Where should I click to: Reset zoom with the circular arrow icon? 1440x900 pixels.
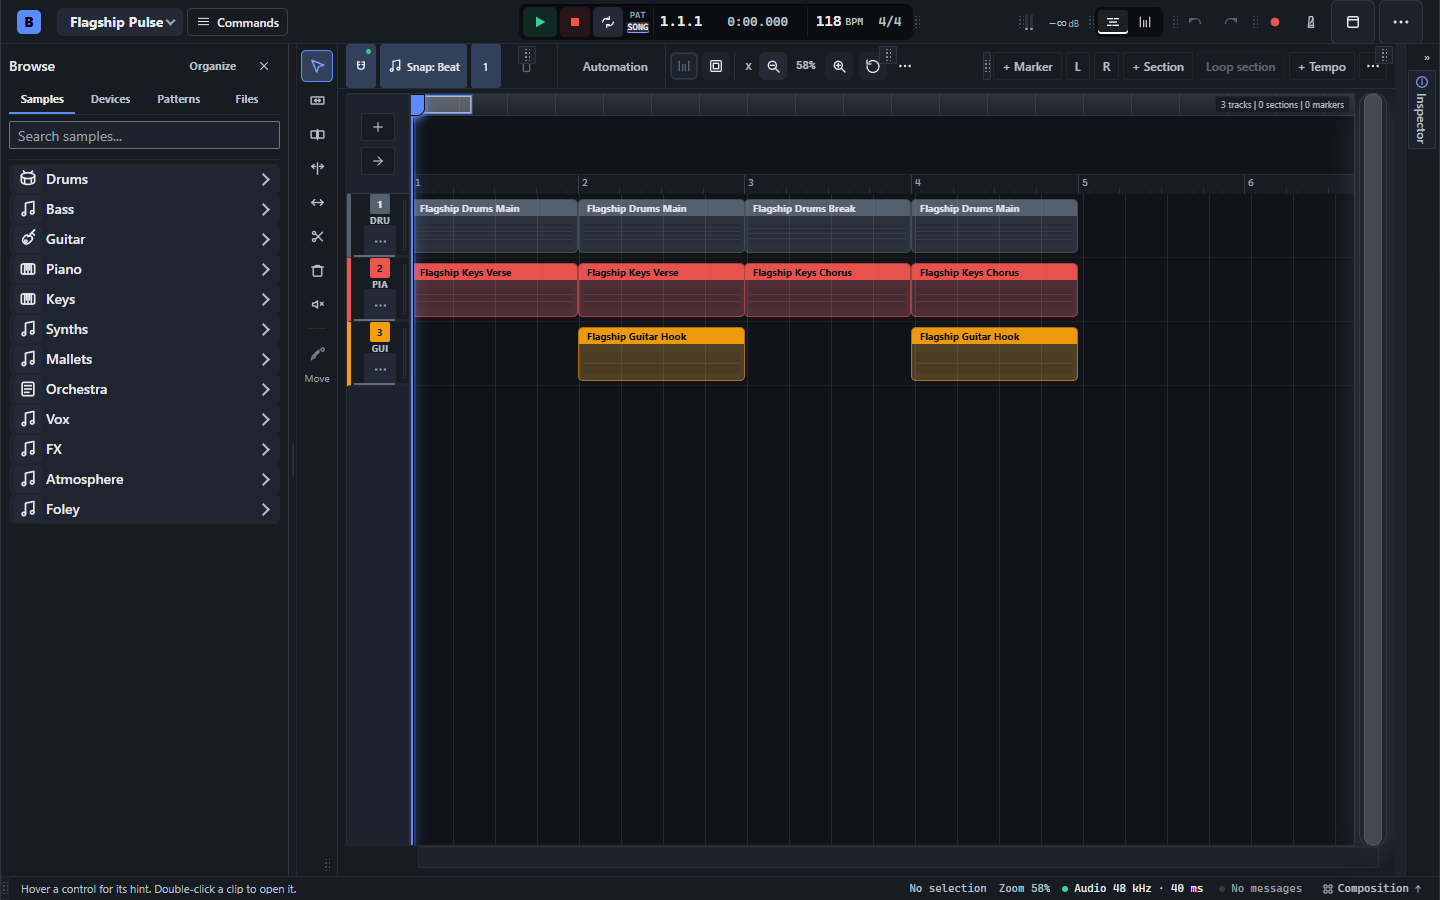pos(872,66)
